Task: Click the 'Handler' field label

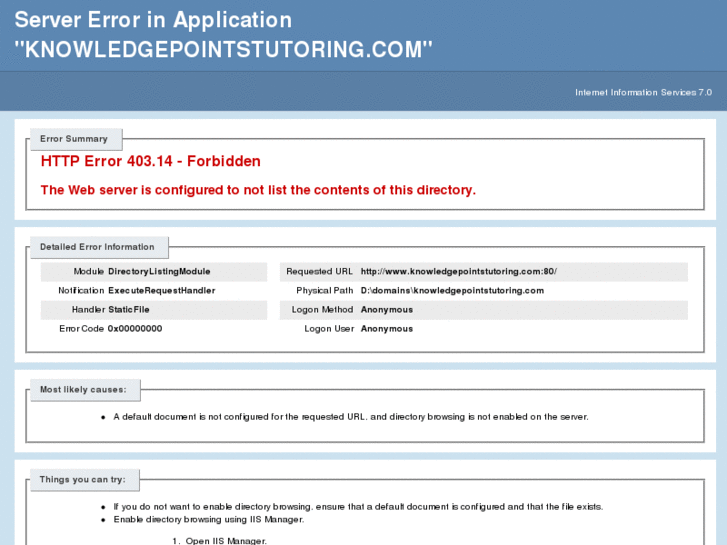Action: (x=88, y=309)
